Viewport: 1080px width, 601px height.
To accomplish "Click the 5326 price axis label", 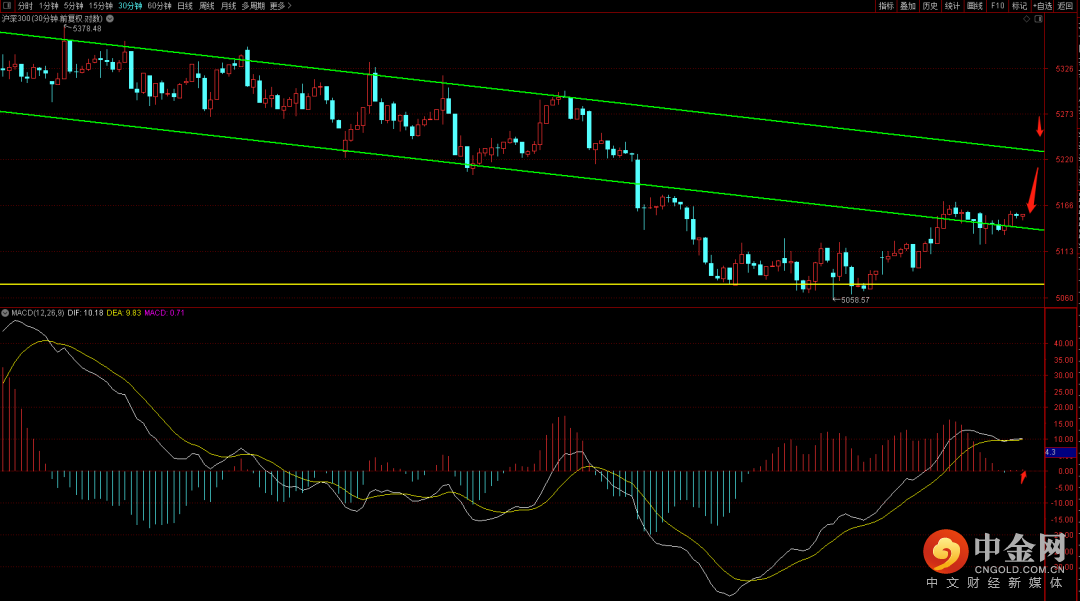I will 1064,69.
